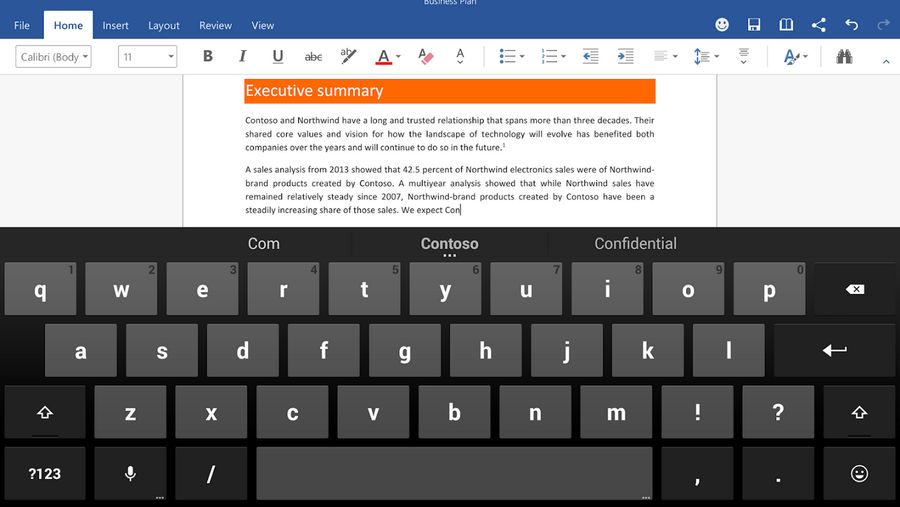Tap the period key
900x507 pixels.
click(x=778, y=474)
